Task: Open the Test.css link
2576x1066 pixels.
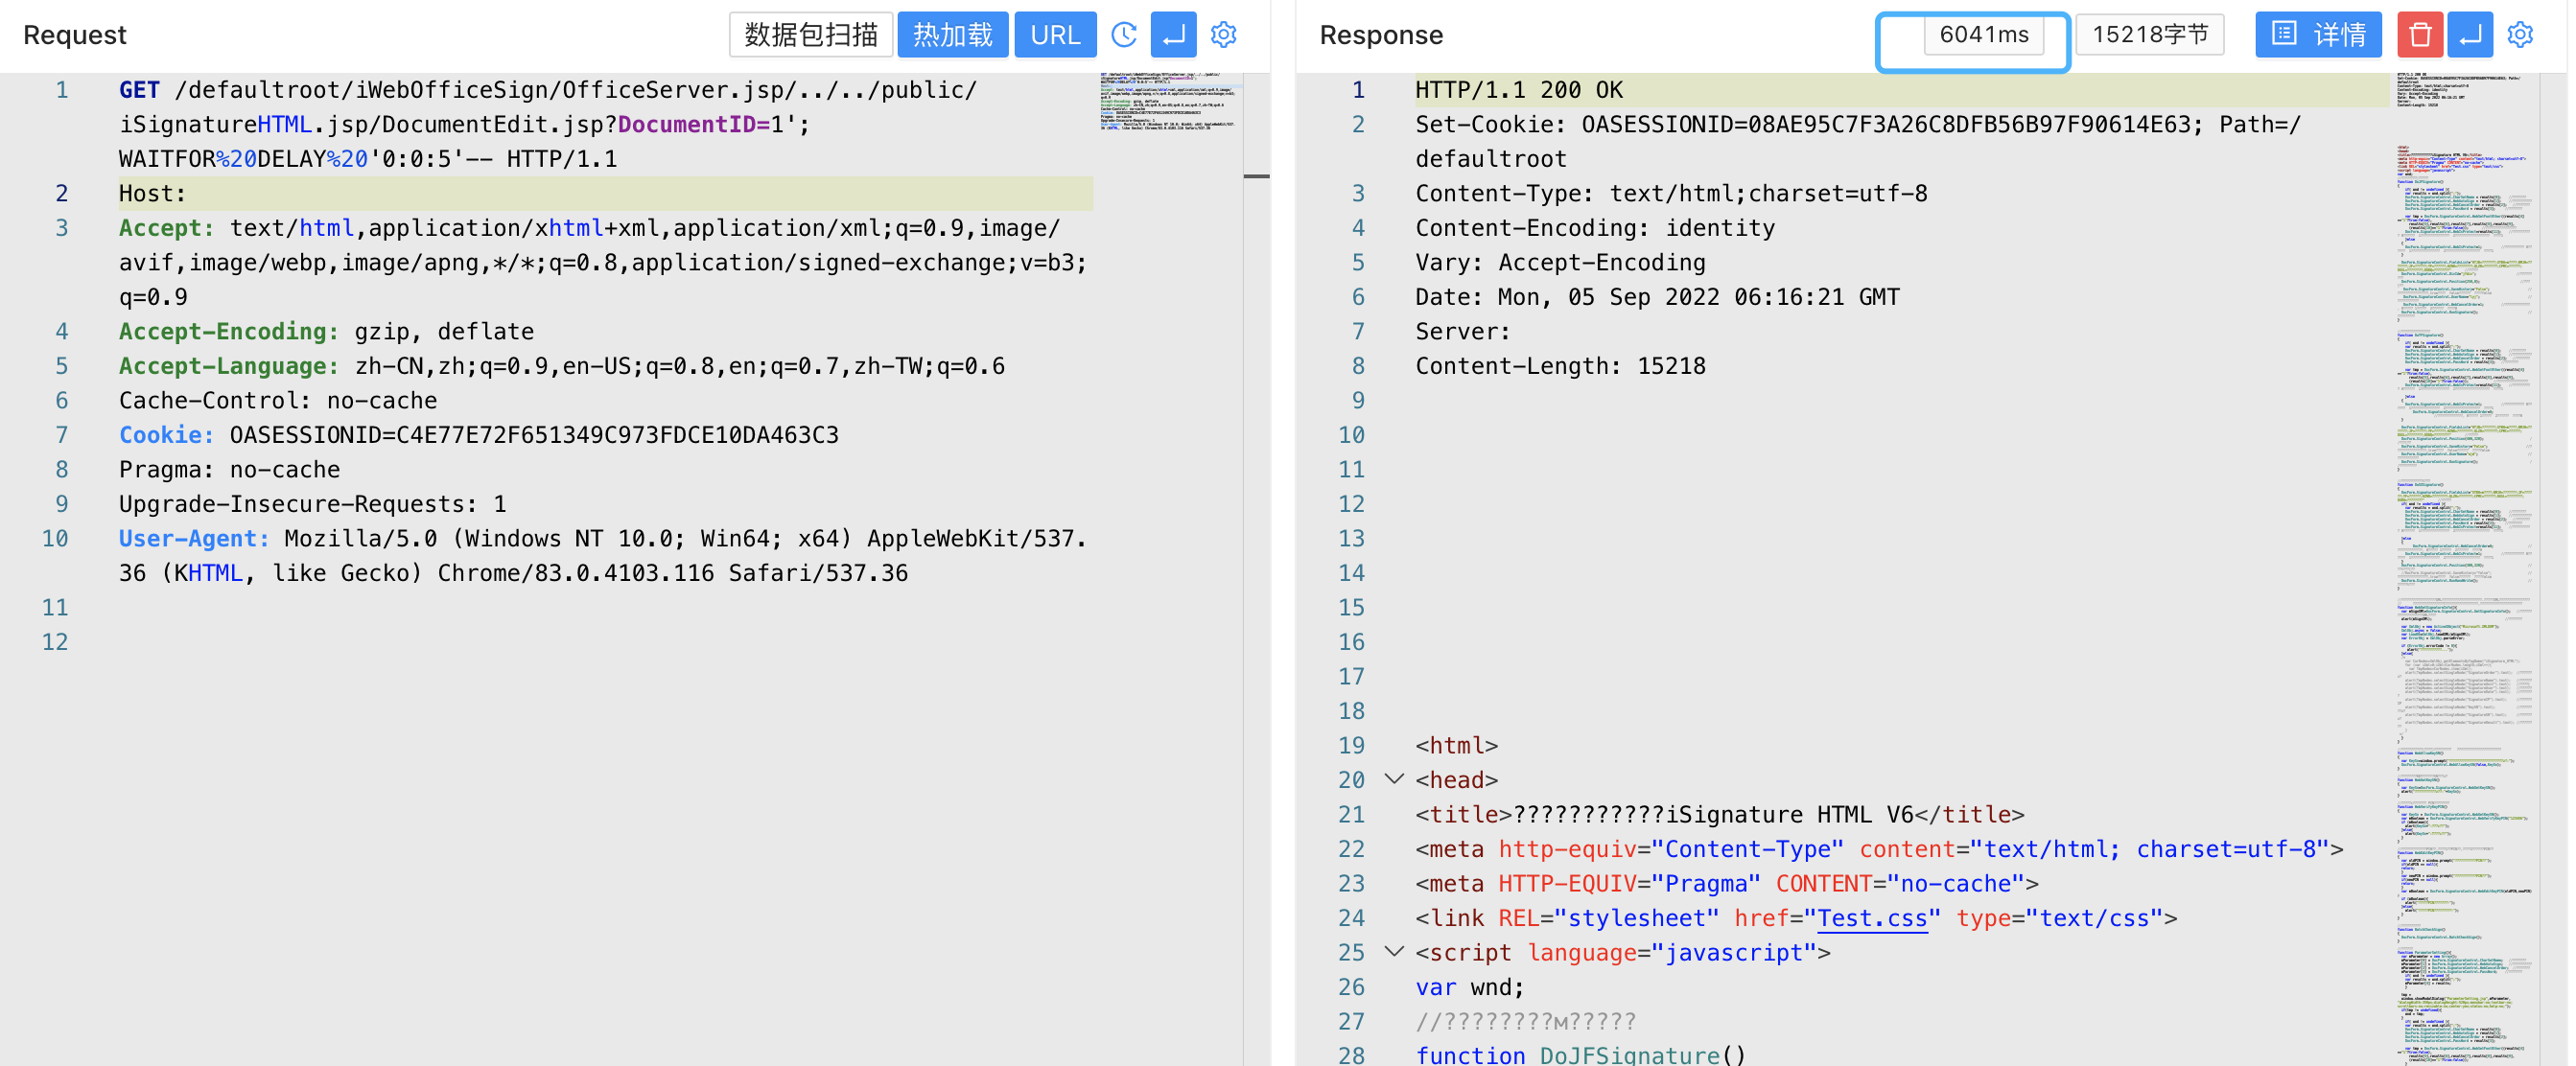Action: (1871, 918)
